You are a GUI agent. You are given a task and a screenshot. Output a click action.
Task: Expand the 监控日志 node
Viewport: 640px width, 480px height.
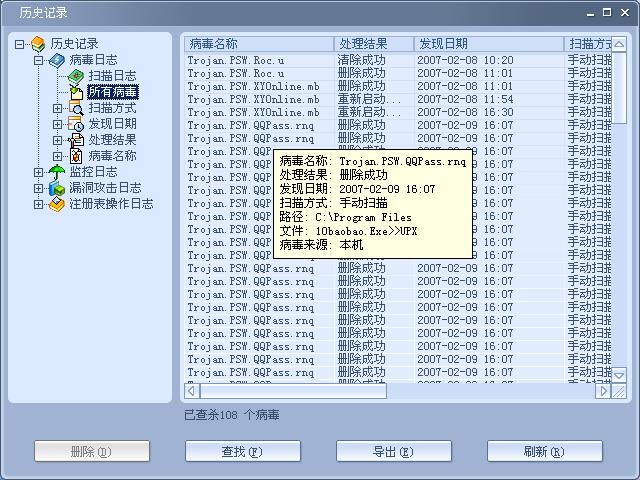click(38, 172)
